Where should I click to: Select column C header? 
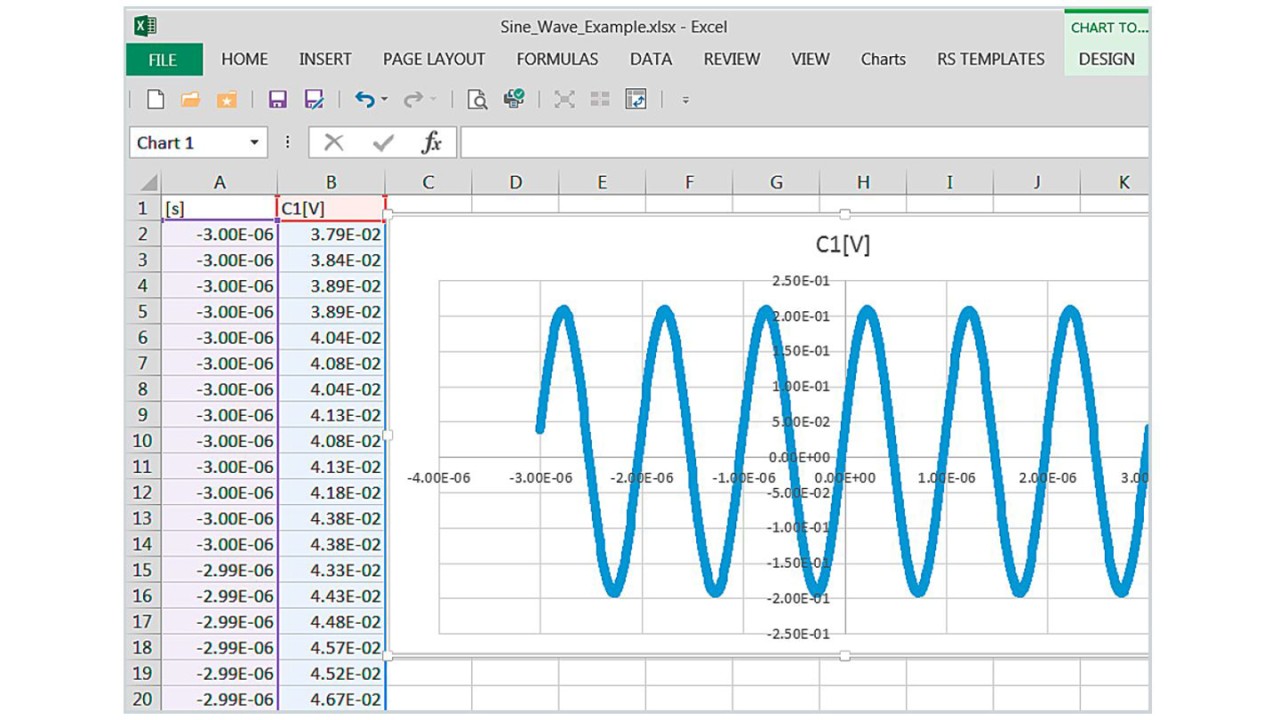pos(428,182)
